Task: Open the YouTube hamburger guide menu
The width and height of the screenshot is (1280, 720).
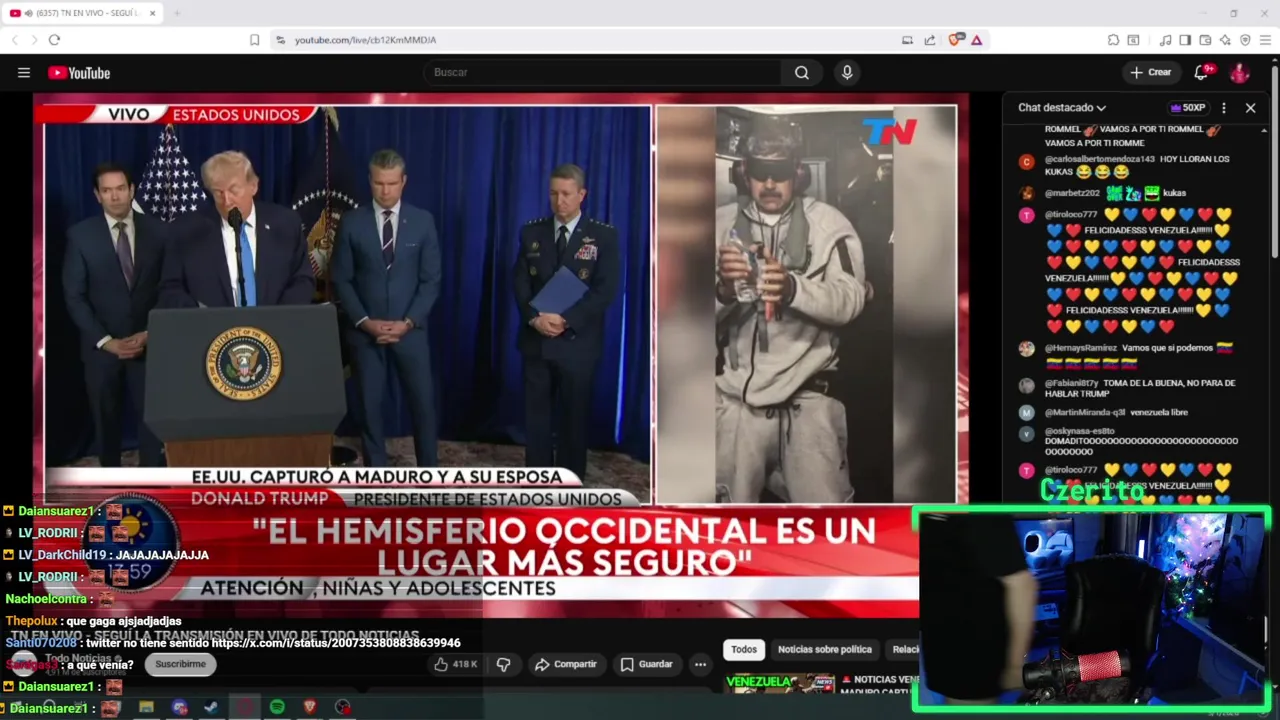Action: pos(24,72)
